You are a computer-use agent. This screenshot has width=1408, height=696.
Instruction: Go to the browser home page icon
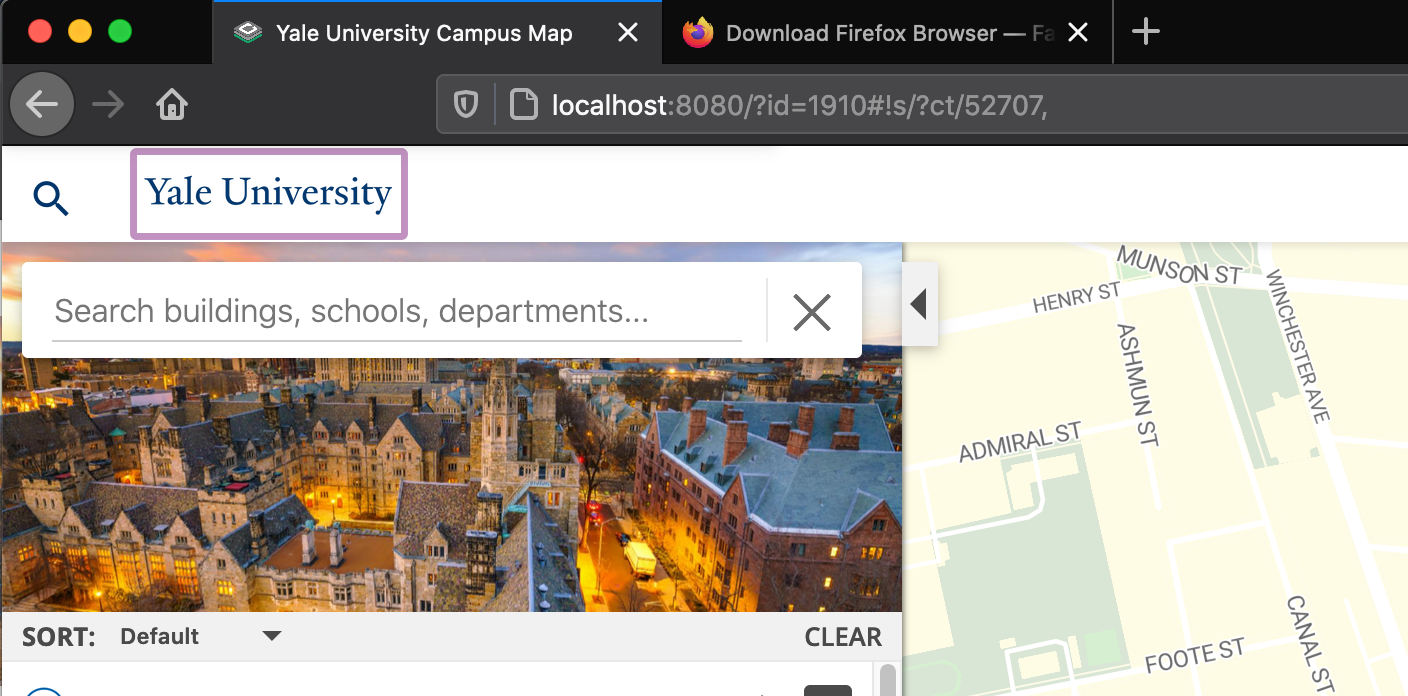pyautogui.click(x=173, y=104)
